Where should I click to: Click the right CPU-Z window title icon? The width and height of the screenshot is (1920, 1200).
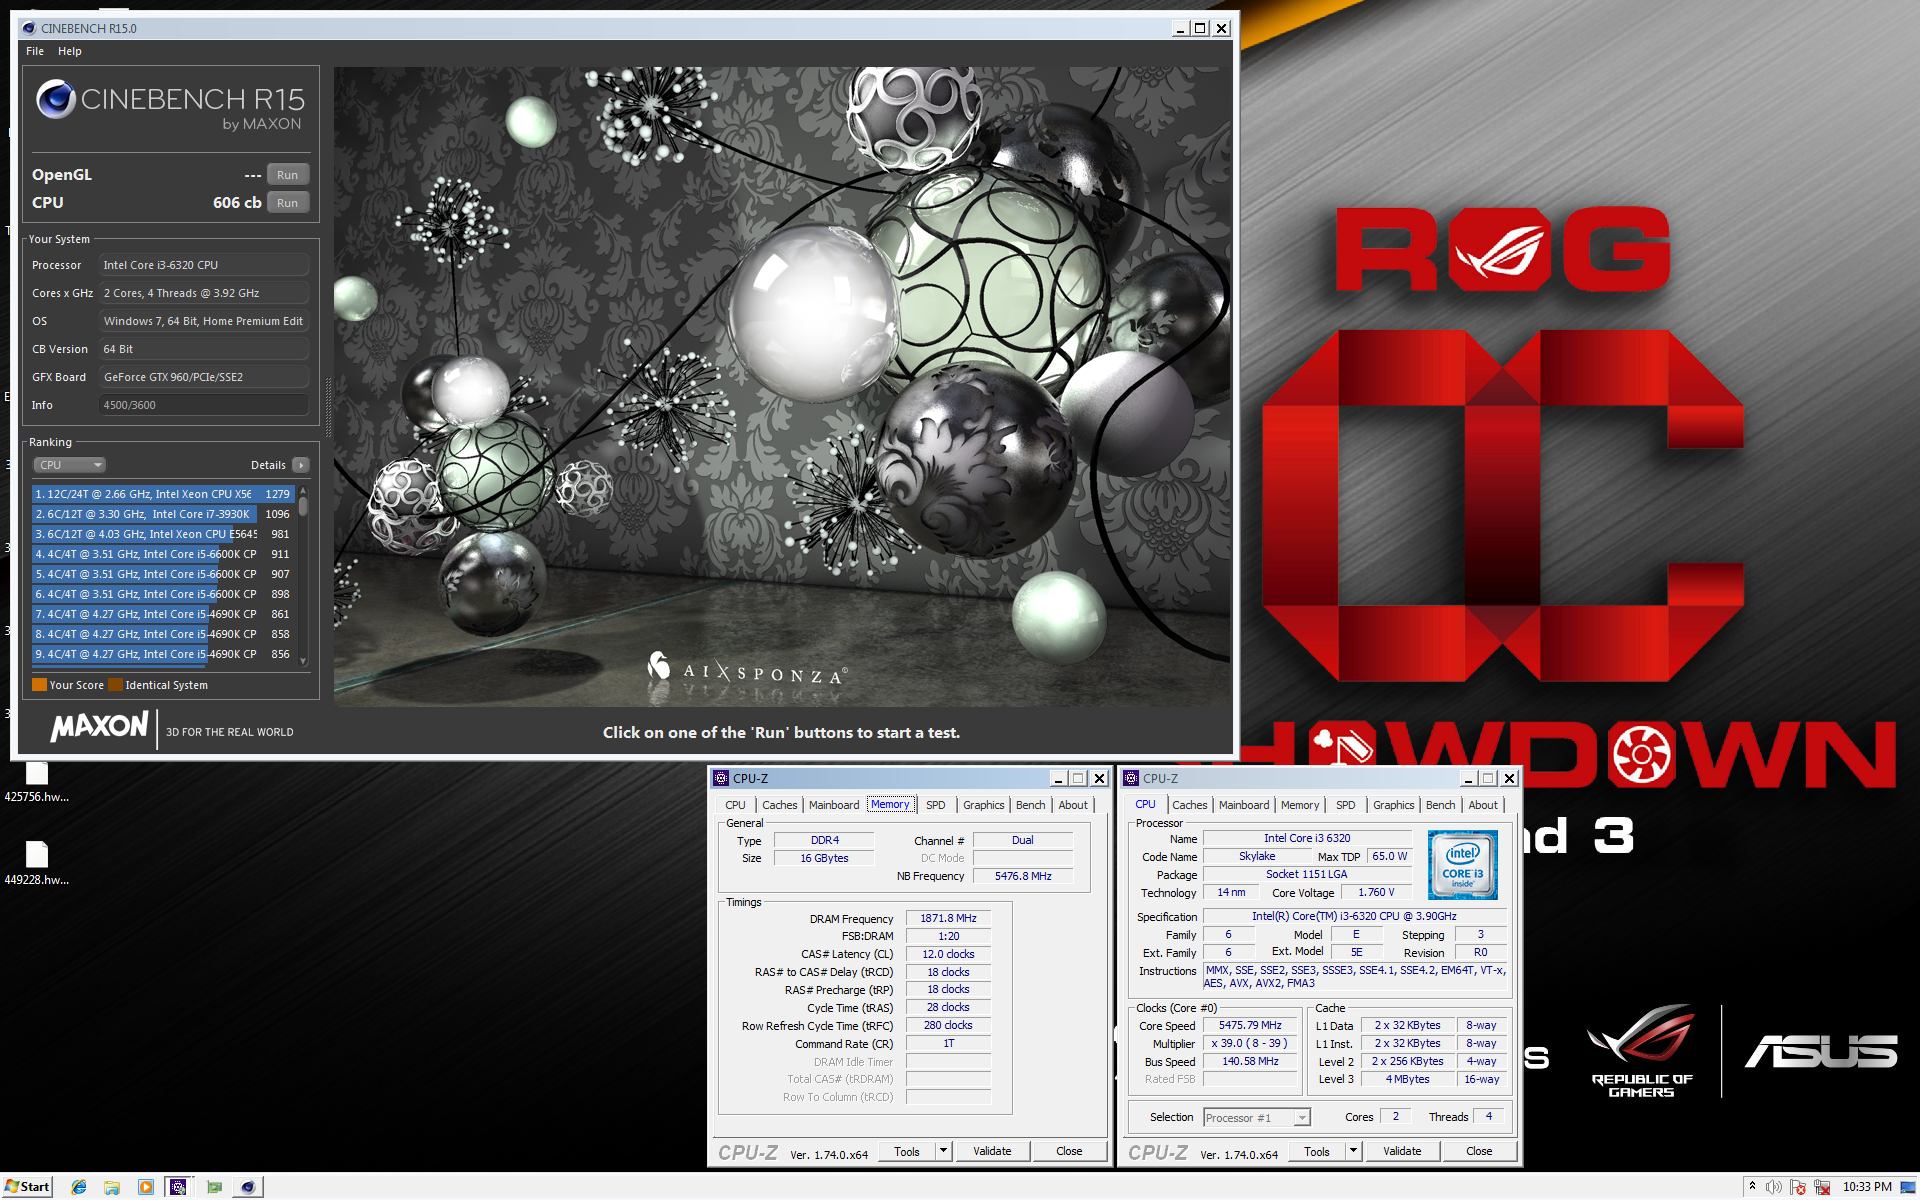[x=1131, y=778]
